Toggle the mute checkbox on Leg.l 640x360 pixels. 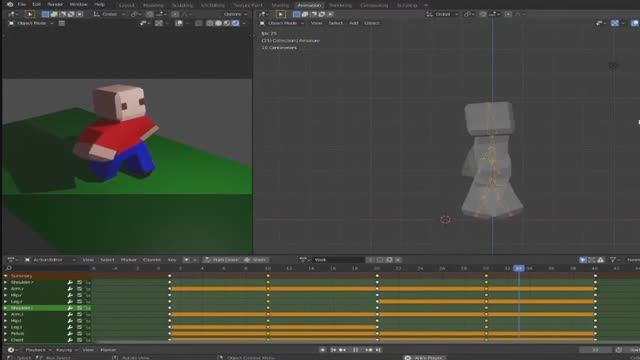[80, 327]
